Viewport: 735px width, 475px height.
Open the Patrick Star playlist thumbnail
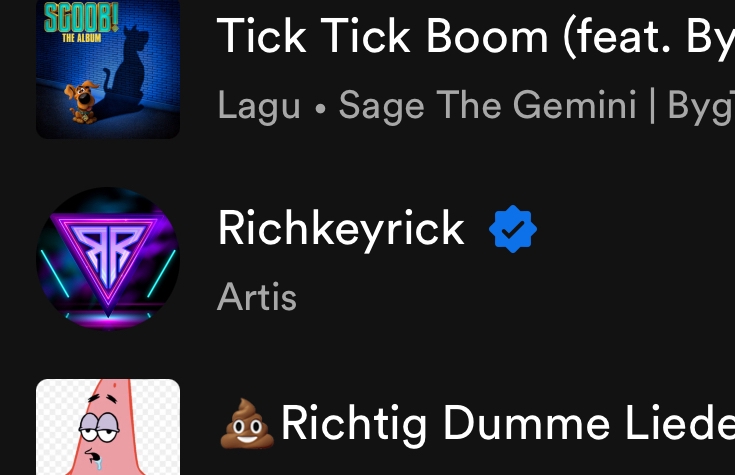[108, 427]
